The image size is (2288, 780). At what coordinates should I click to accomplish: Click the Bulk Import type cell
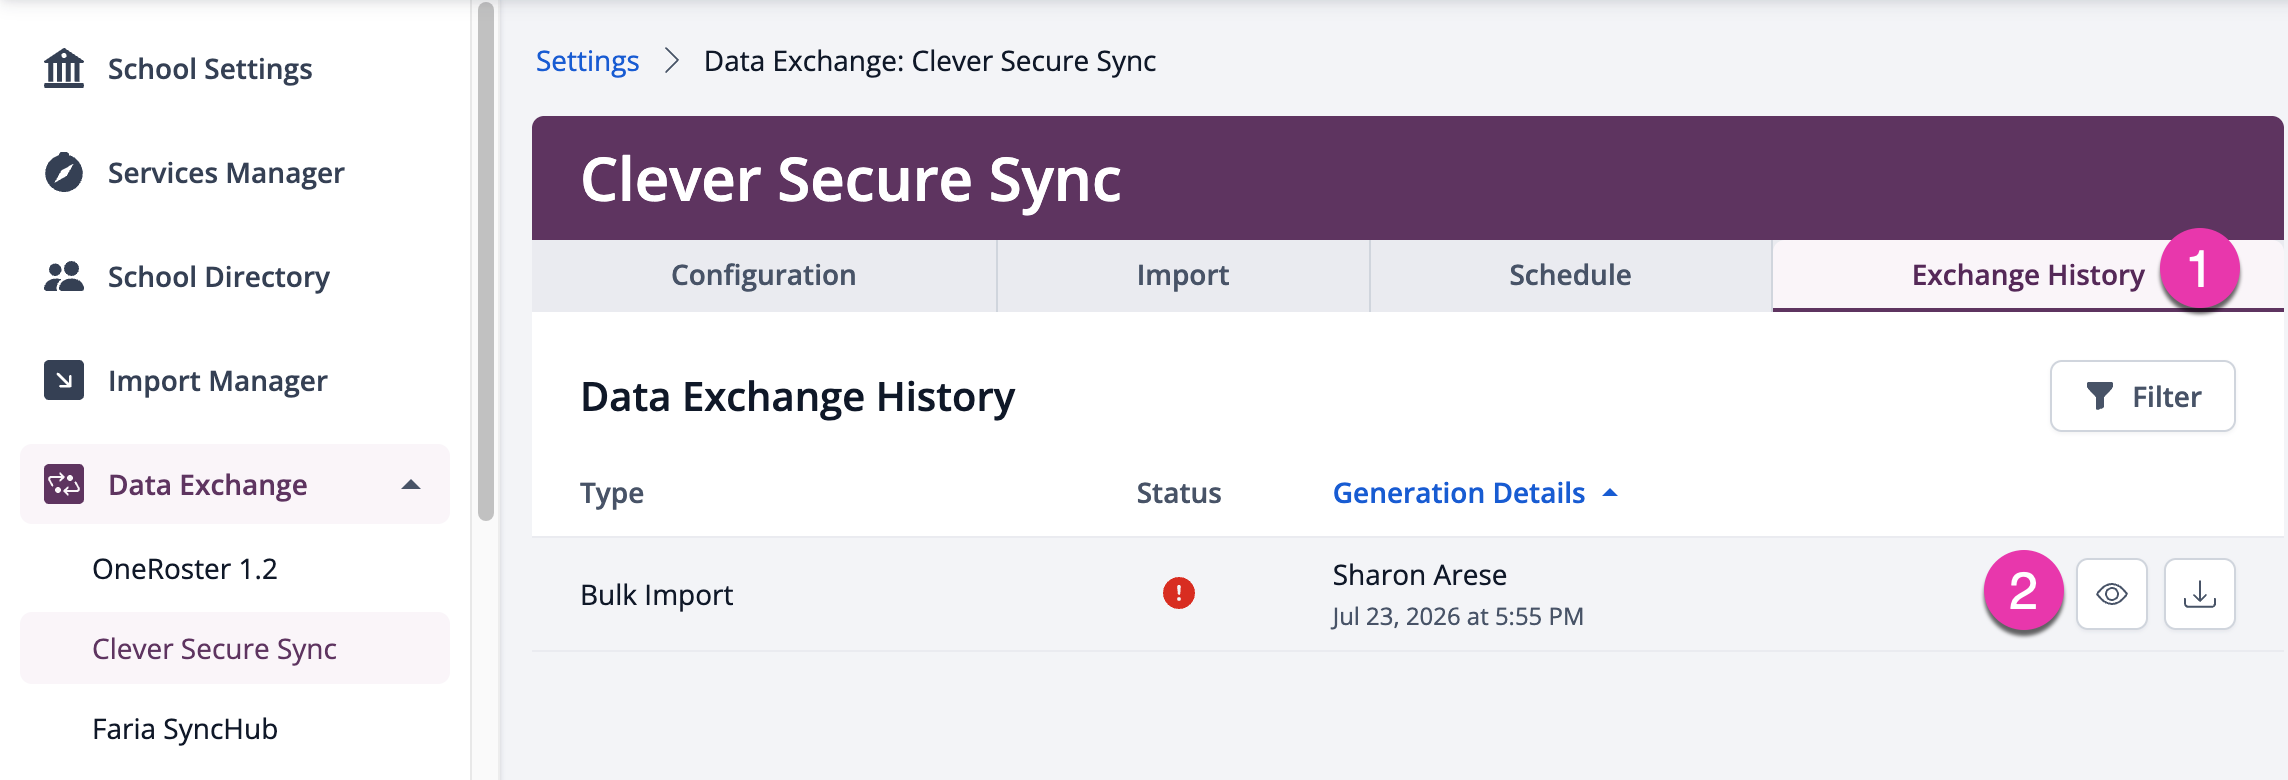pos(657,595)
